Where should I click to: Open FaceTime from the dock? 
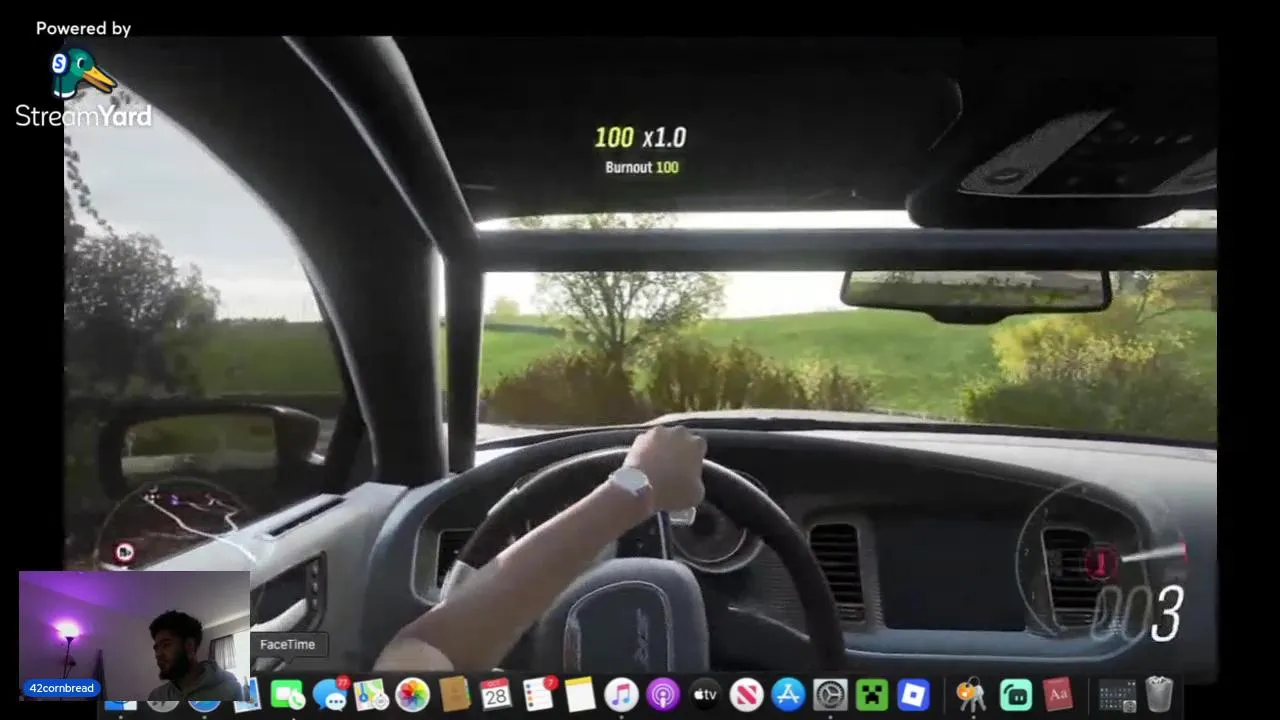287,694
